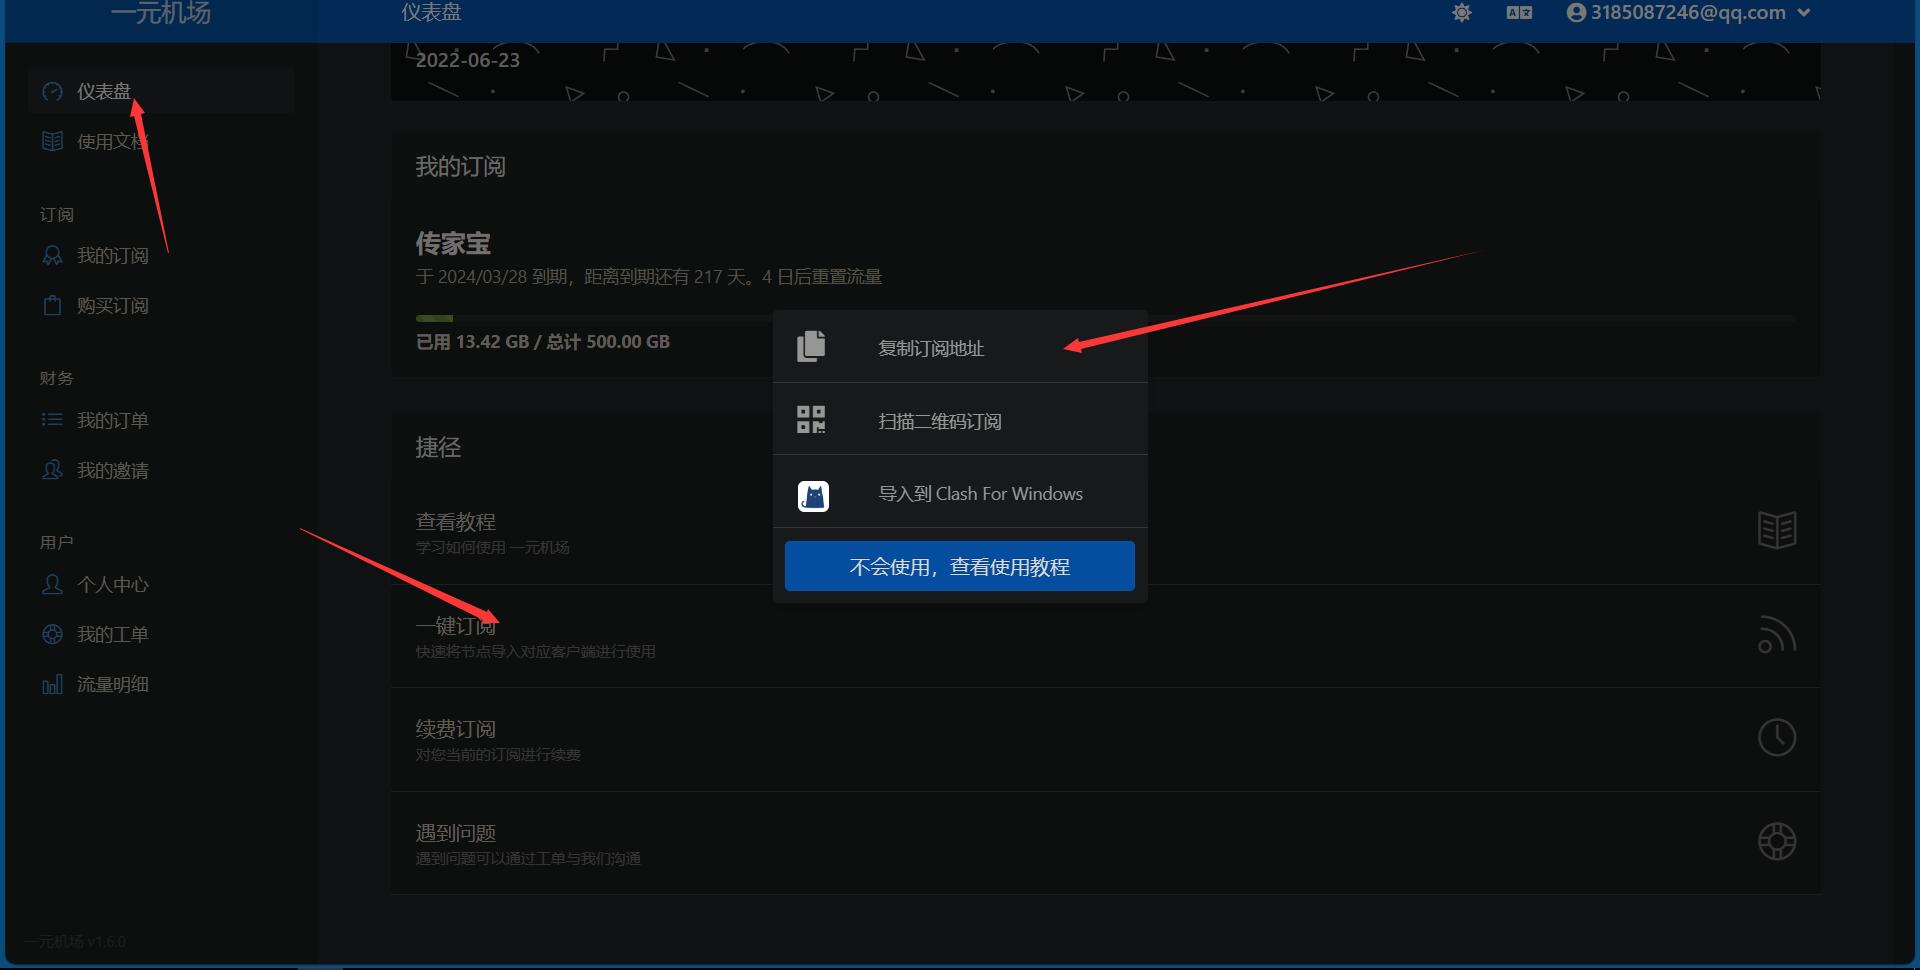Viewport: 1920px width, 970px height.
Task: Click the 我的工单 lifebuoy icon in sidebar
Action: pos(52,634)
